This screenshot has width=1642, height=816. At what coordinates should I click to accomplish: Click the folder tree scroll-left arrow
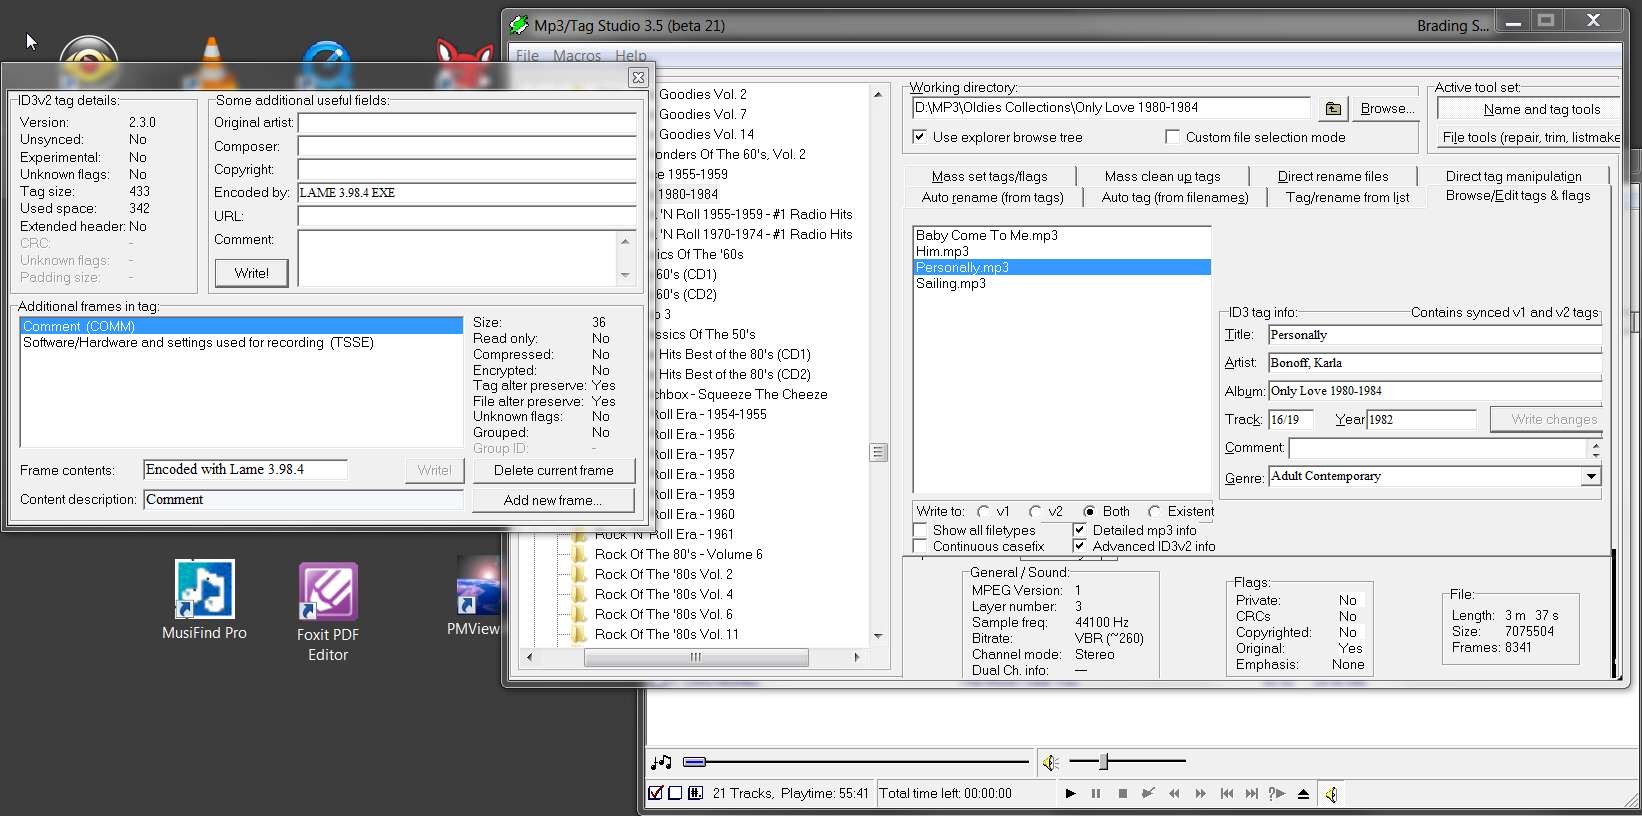(529, 657)
